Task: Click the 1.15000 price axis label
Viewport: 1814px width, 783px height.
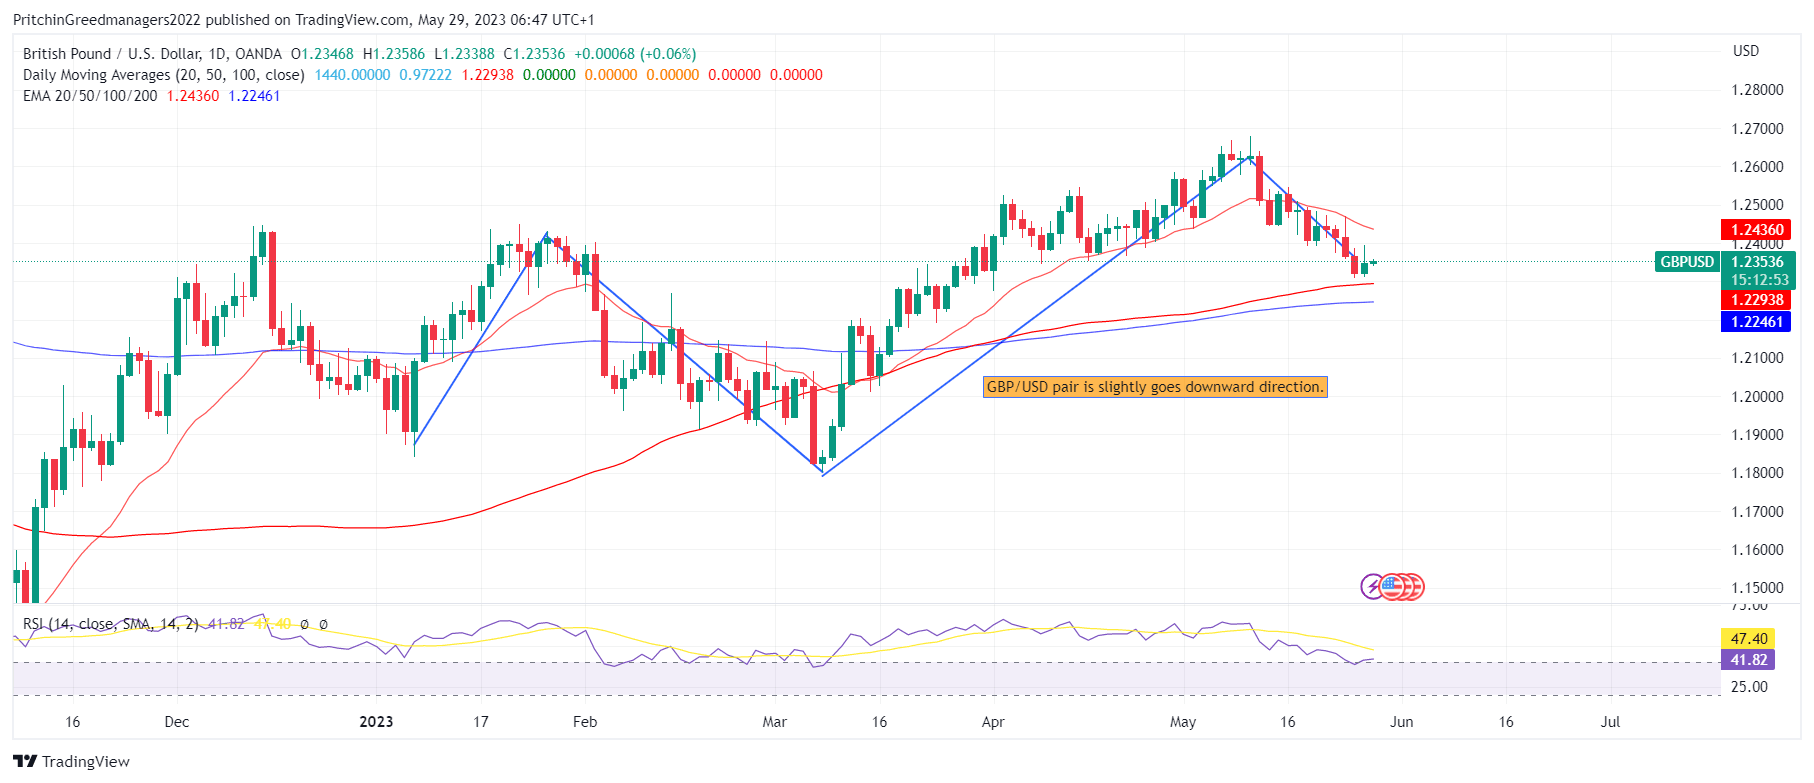Action: 1757,588
